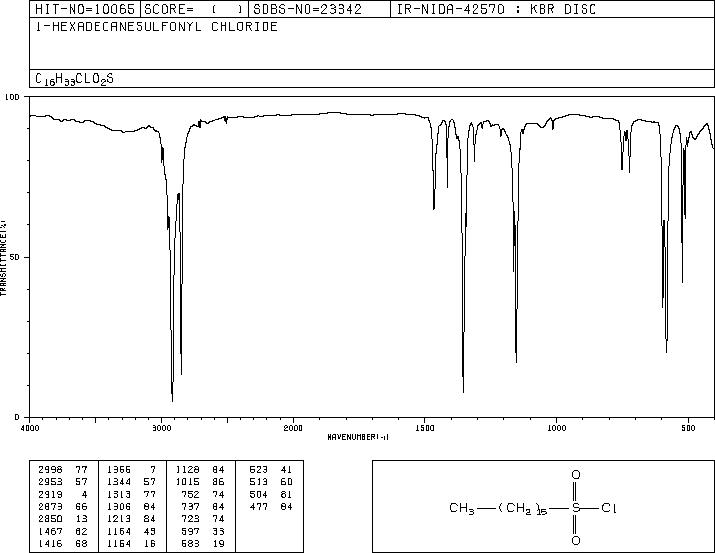Viewport: 715px width, 553px height.
Task: Click the SDBS-NO=23342 header cell
Action: (320, 9)
